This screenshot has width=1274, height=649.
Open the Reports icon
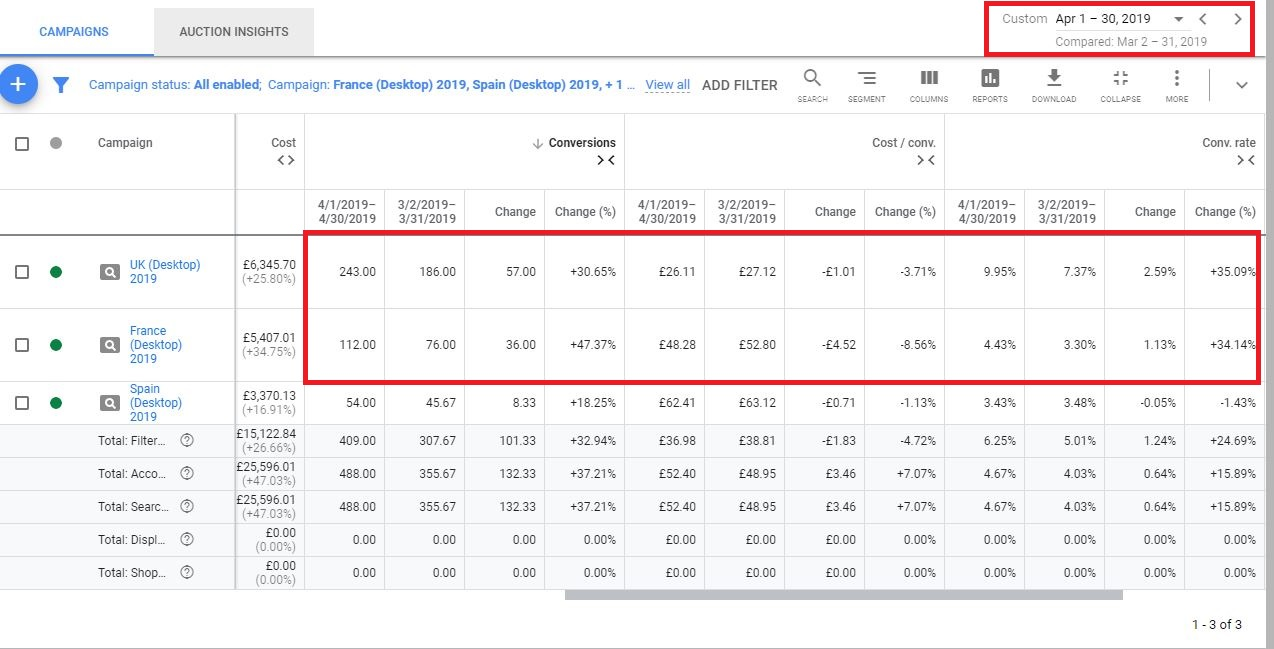pos(990,79)
